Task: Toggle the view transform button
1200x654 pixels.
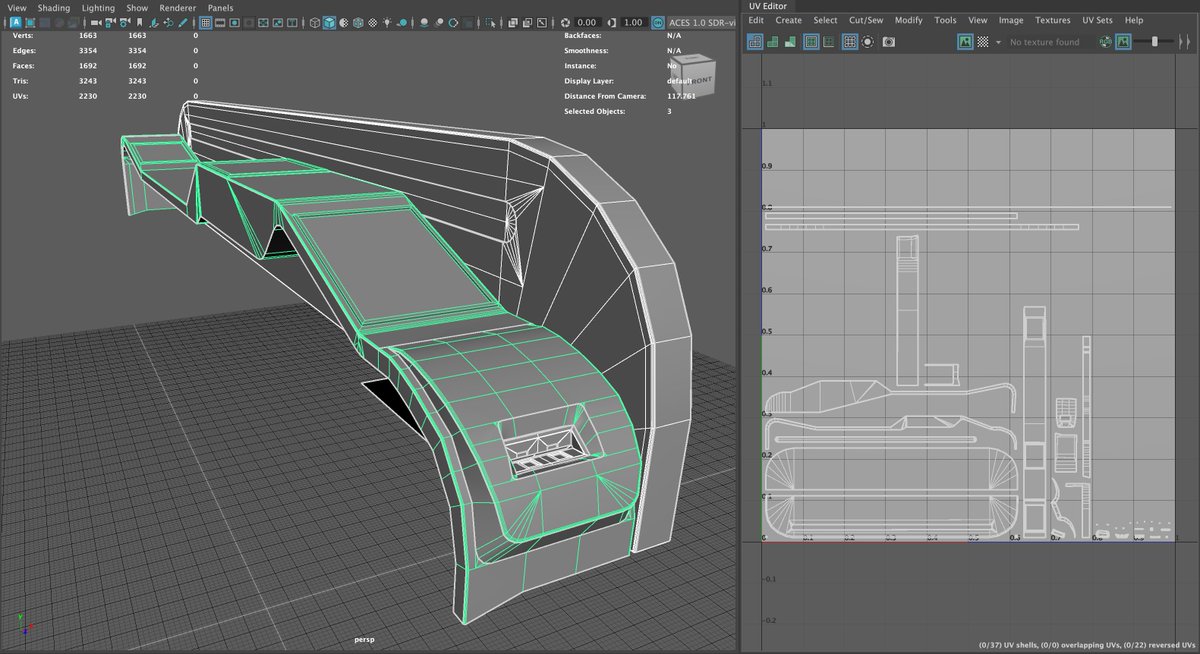Action: pyautogui.click(x=657, y=22)
